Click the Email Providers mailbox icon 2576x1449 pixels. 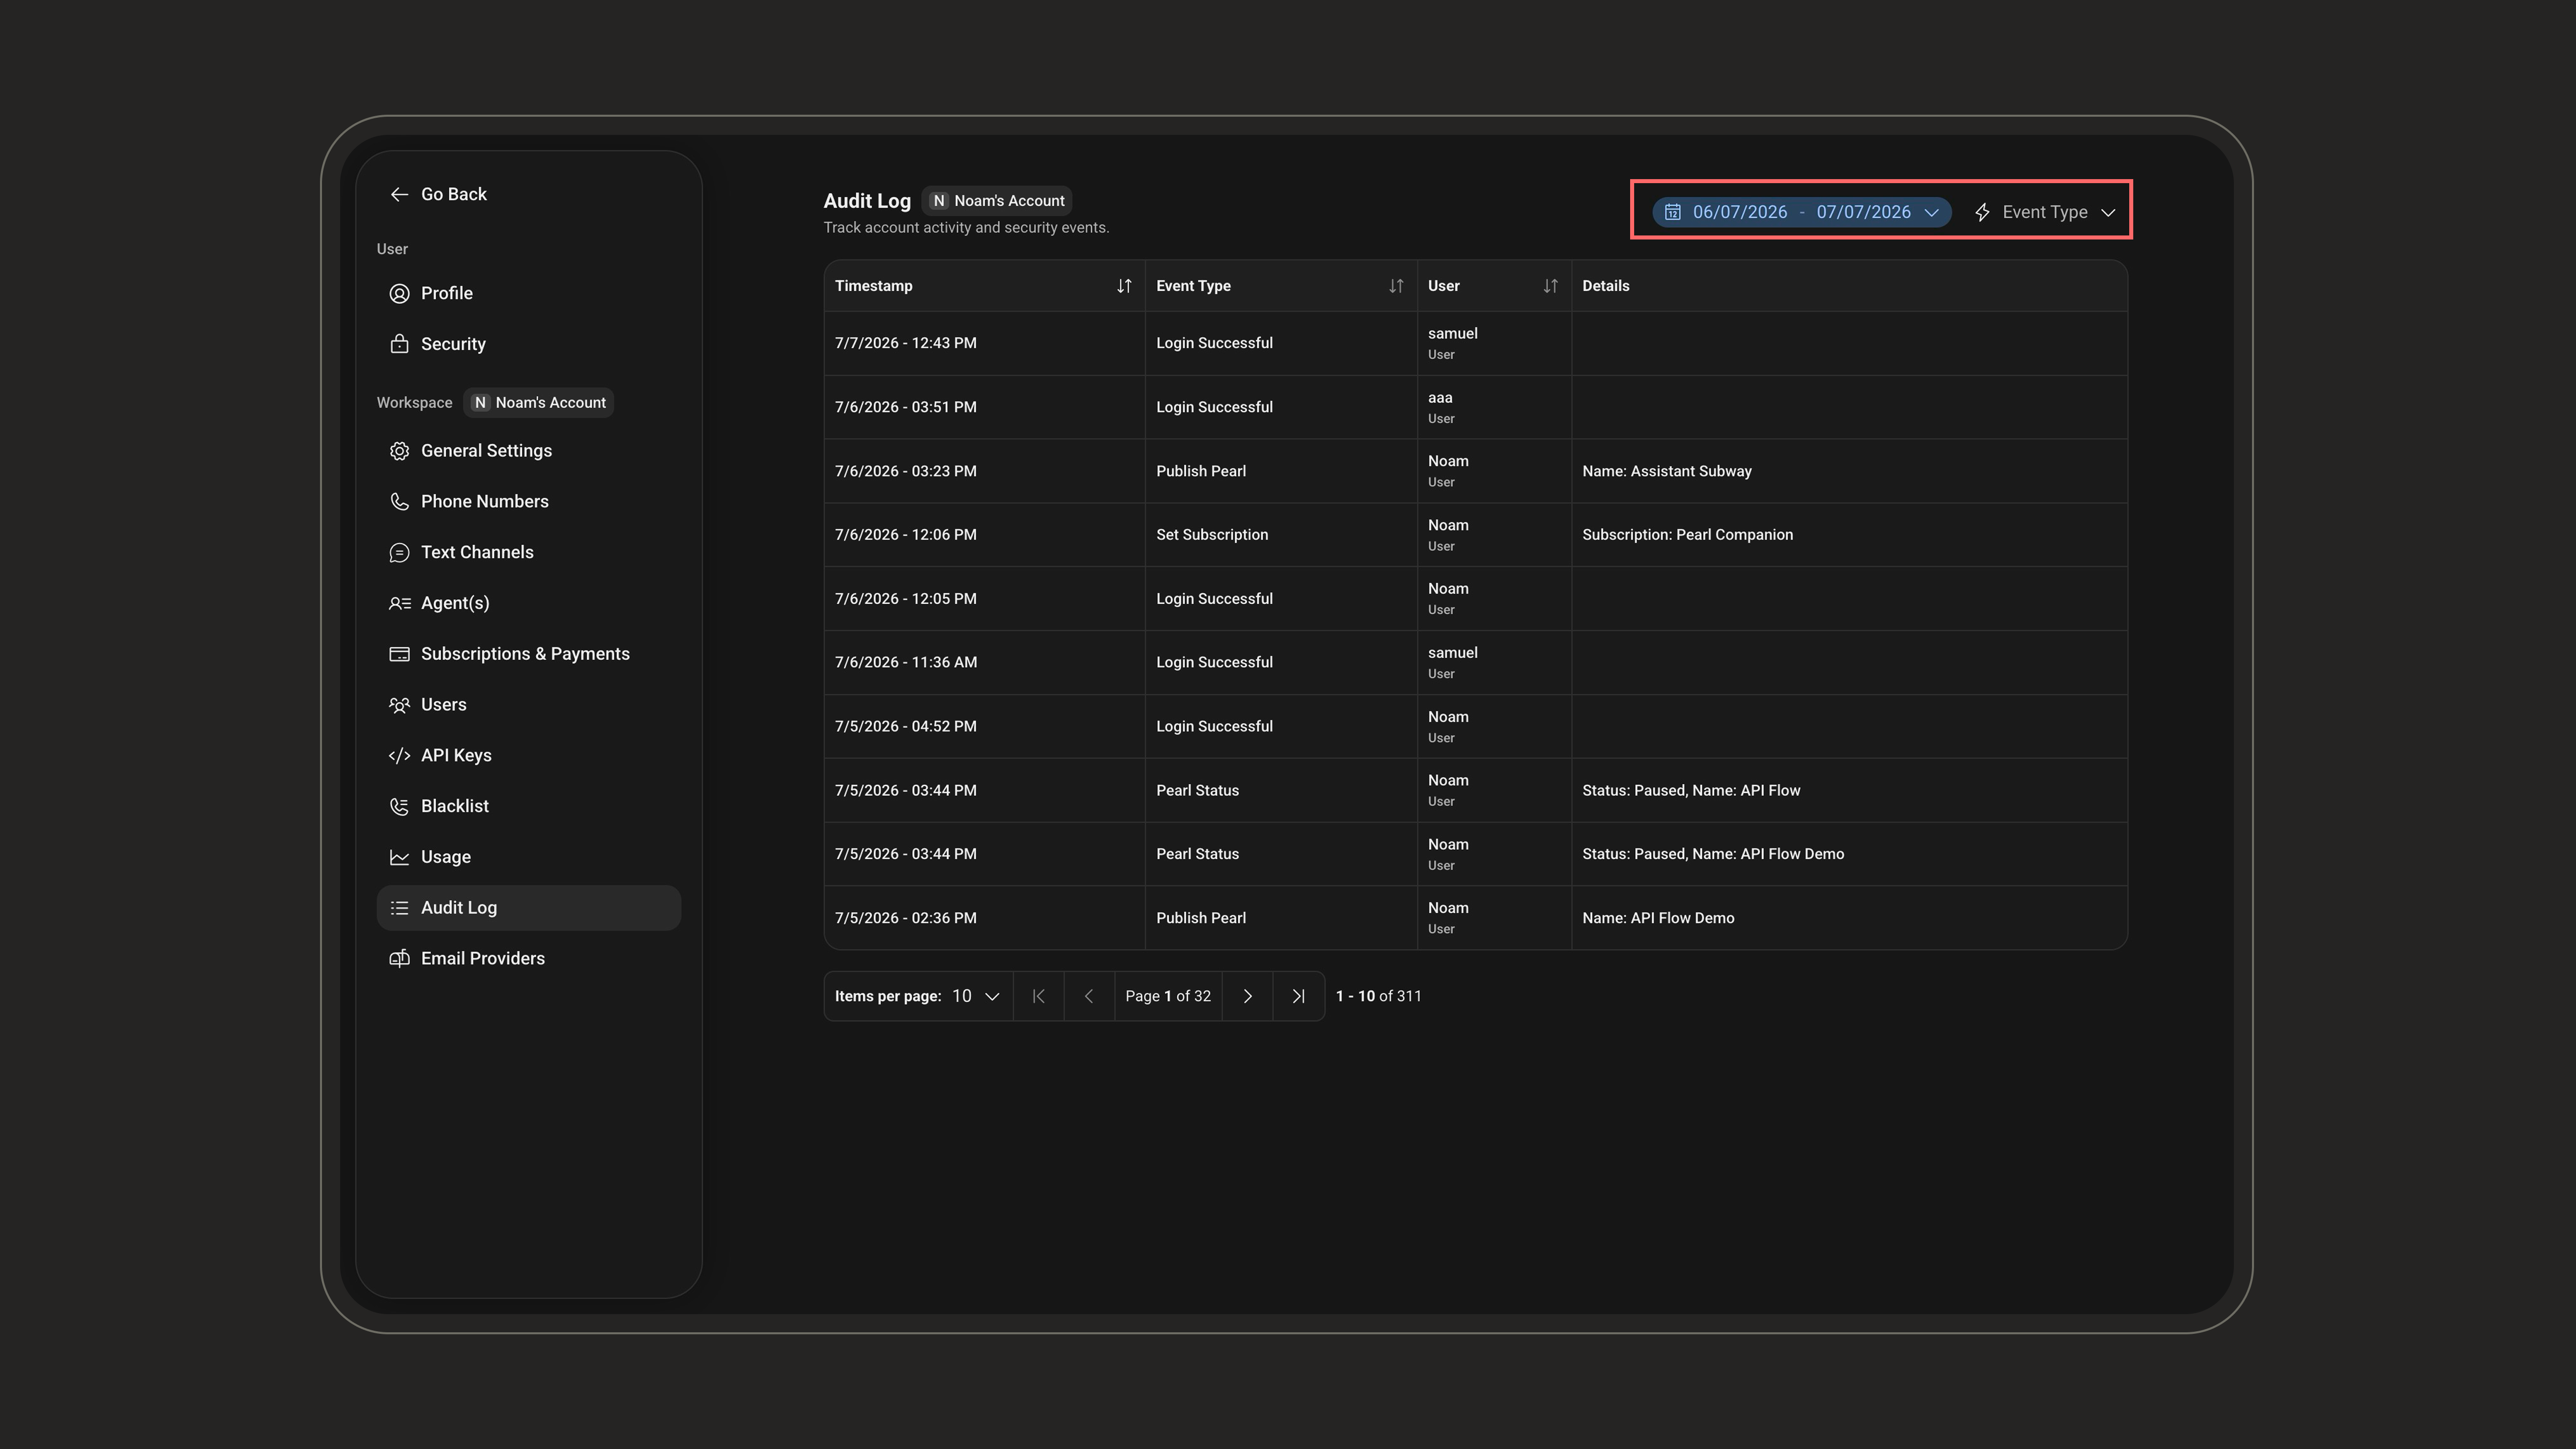[x=399, y=959]
